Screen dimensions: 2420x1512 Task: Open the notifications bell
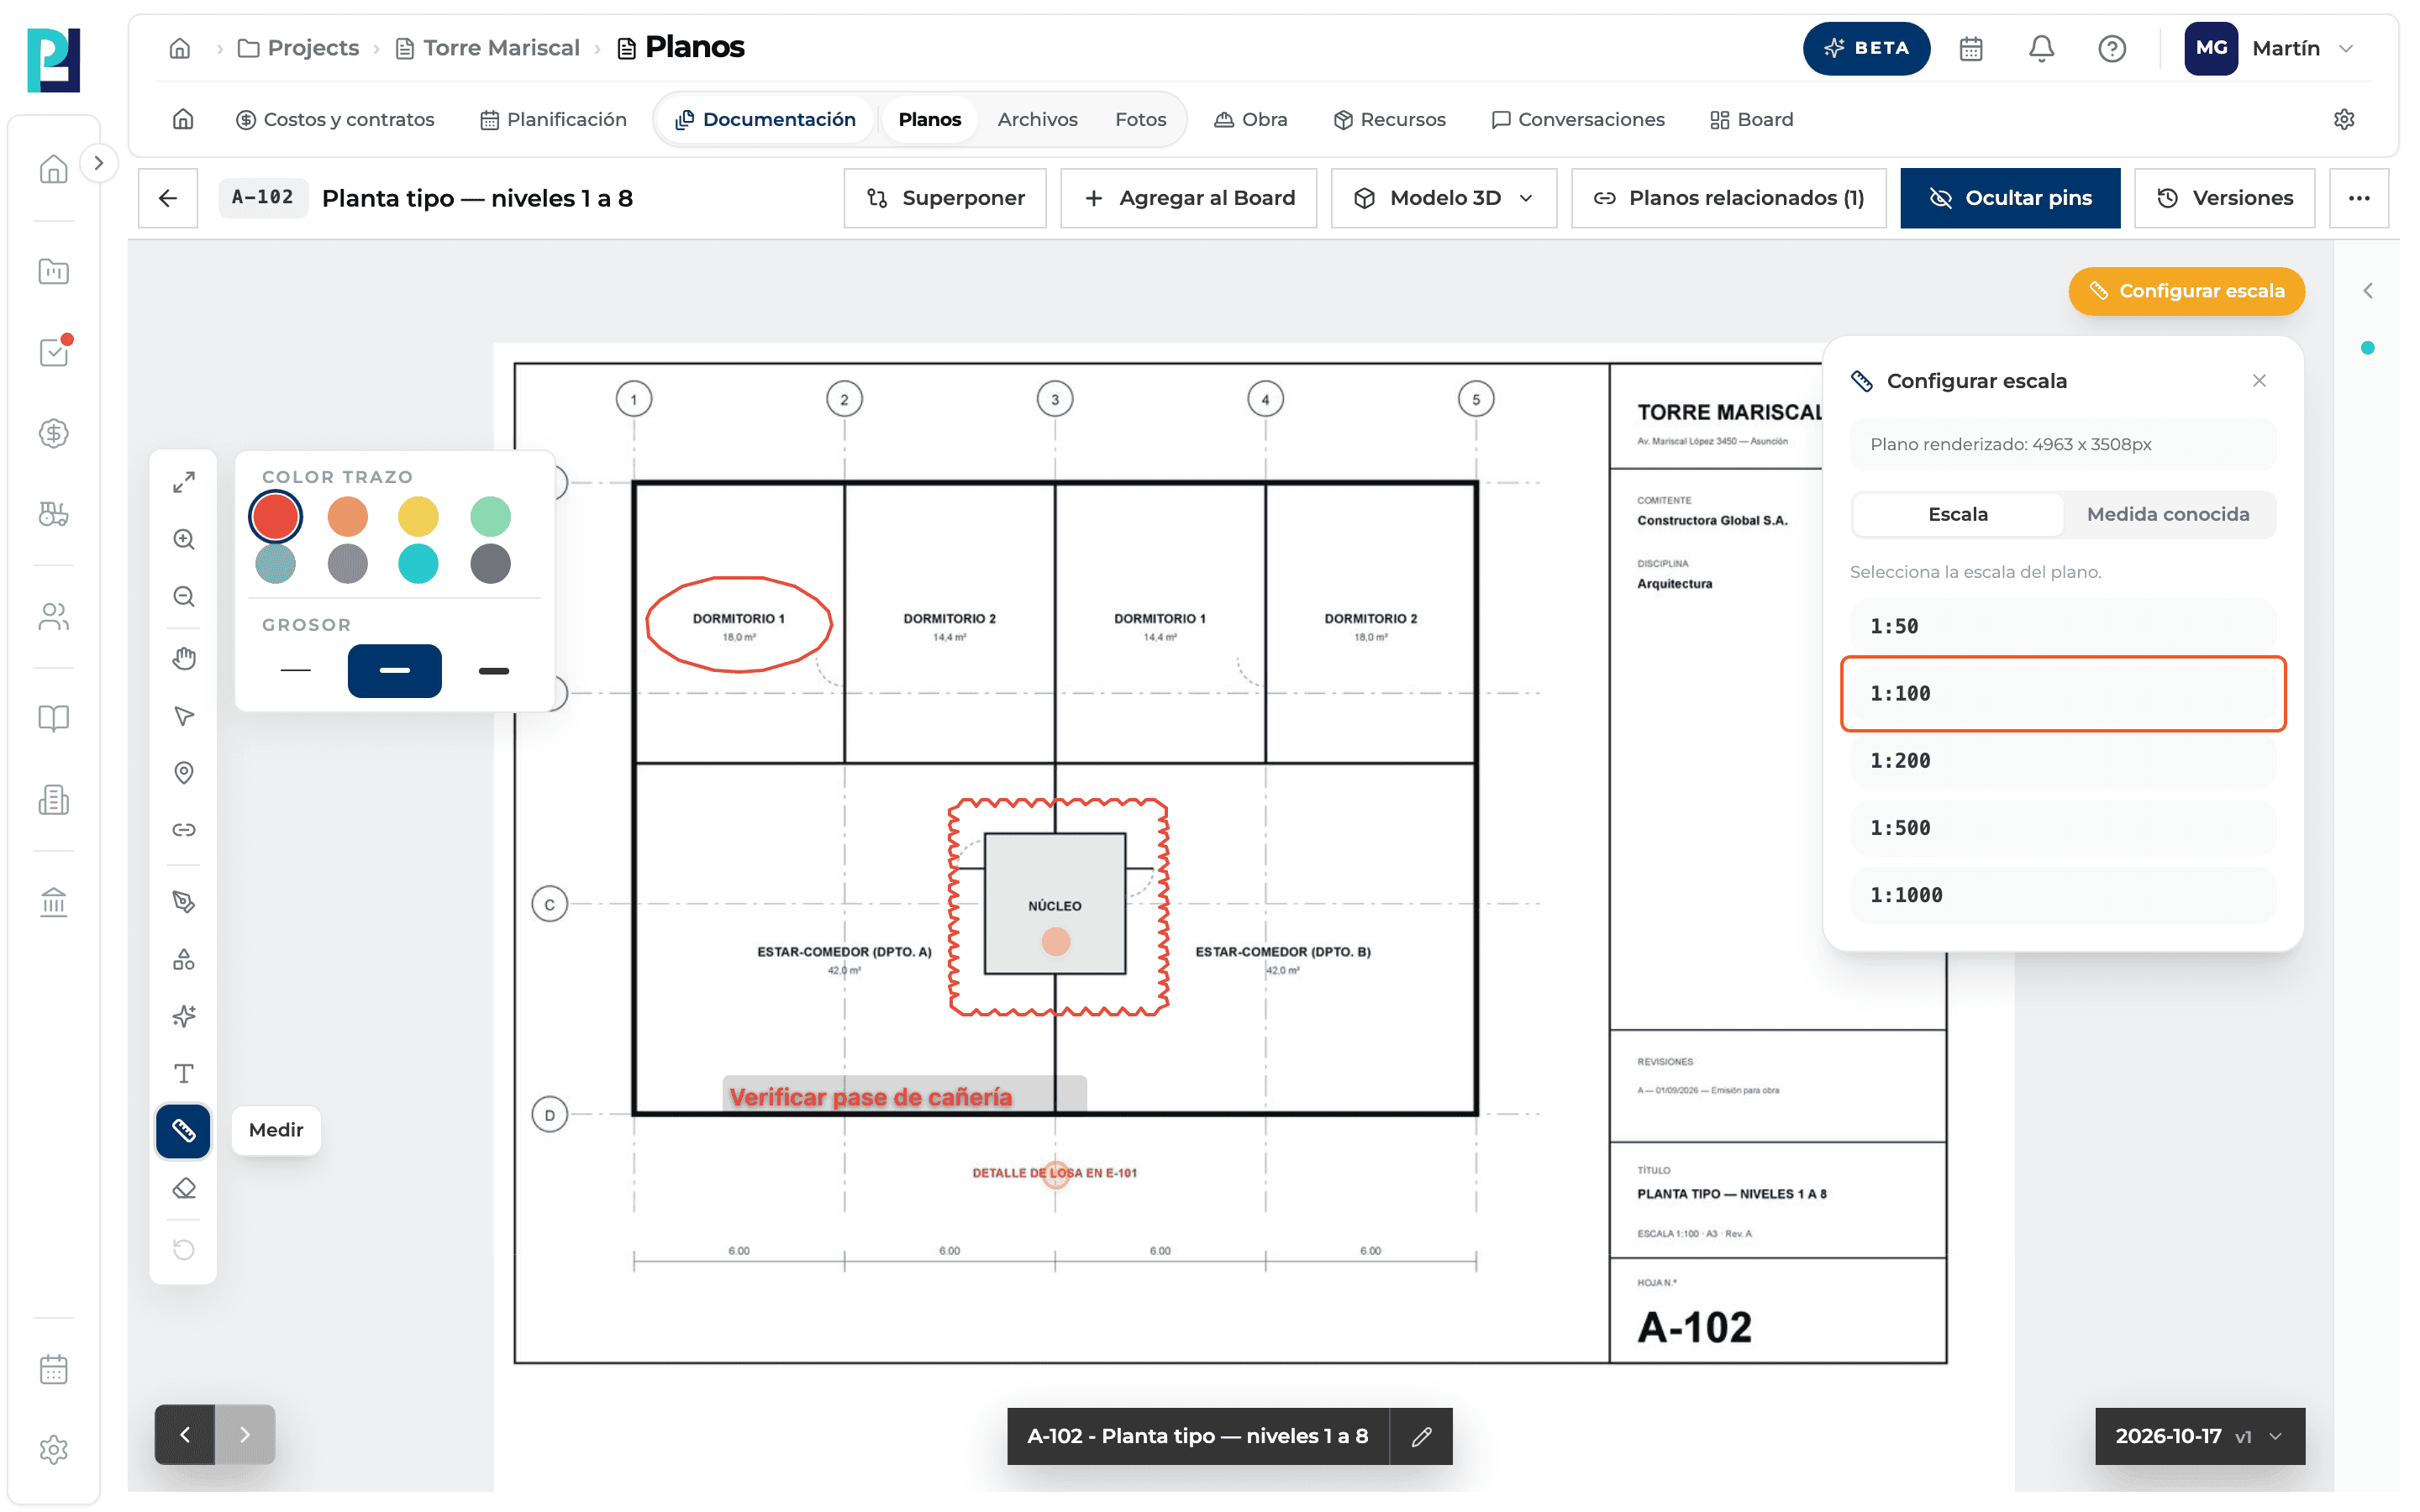(2041, 48)
